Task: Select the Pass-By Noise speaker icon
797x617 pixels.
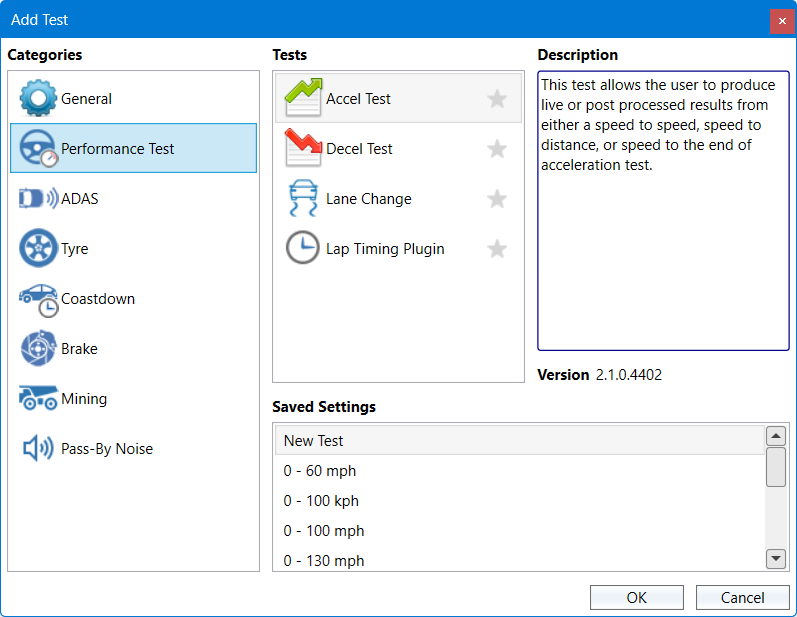Action: [x=38, y=449]
